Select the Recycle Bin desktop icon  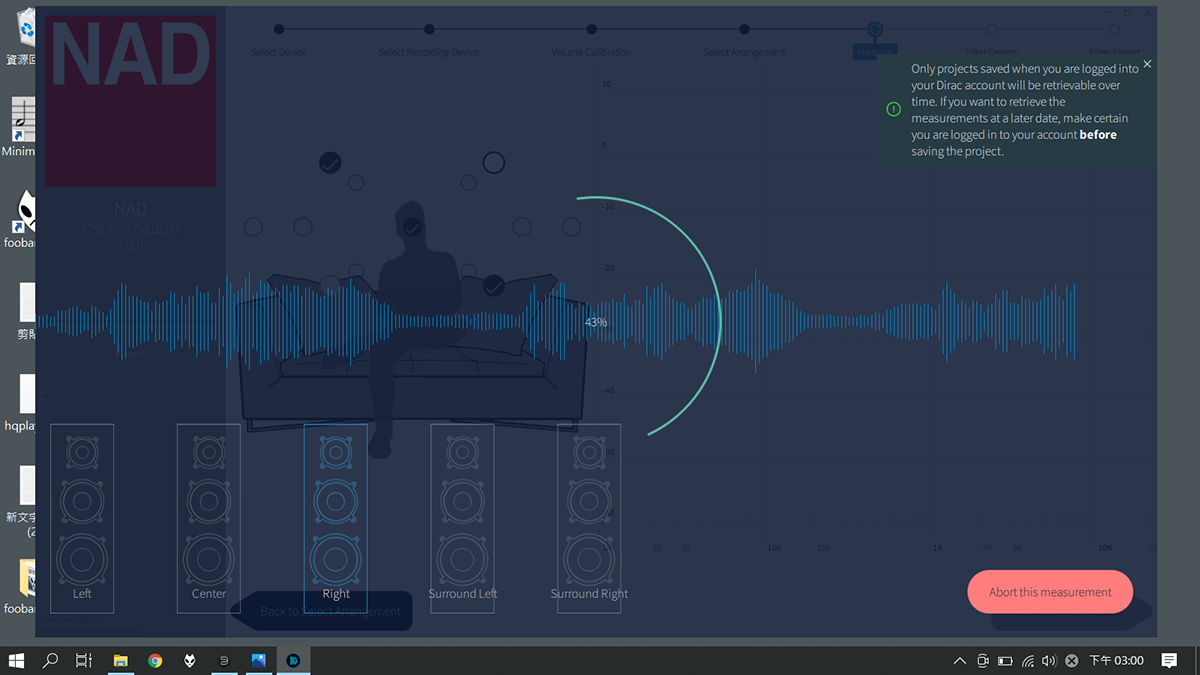click(x=21, y=38)
